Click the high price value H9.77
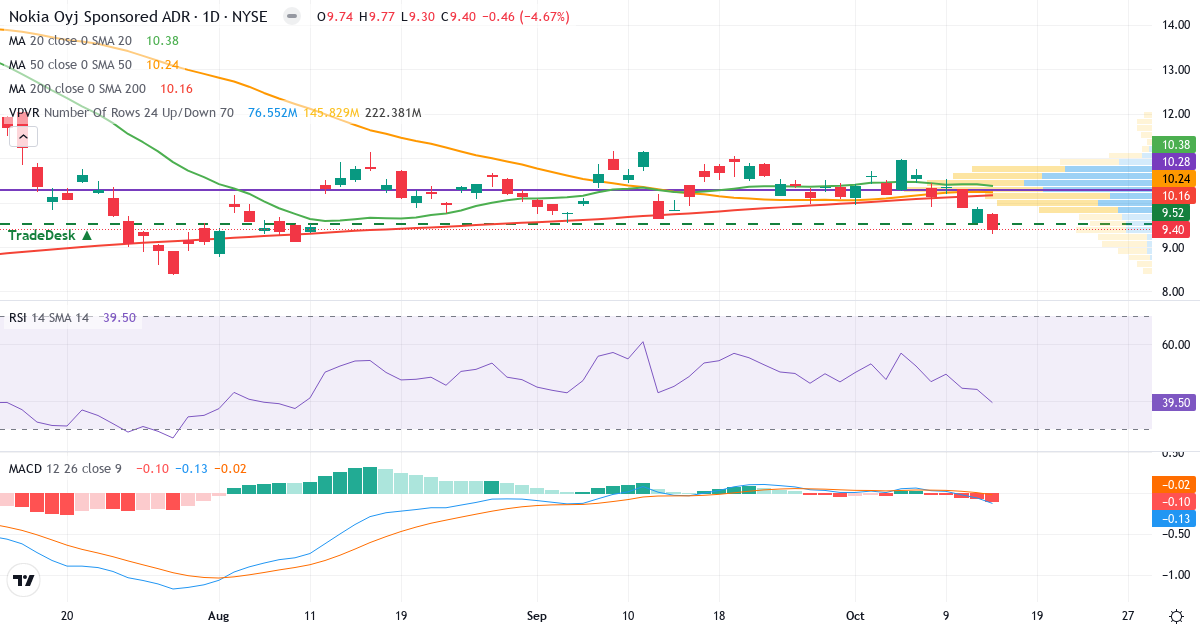The width and height of the screenshot is (1200, 630). tap(377, 17)
